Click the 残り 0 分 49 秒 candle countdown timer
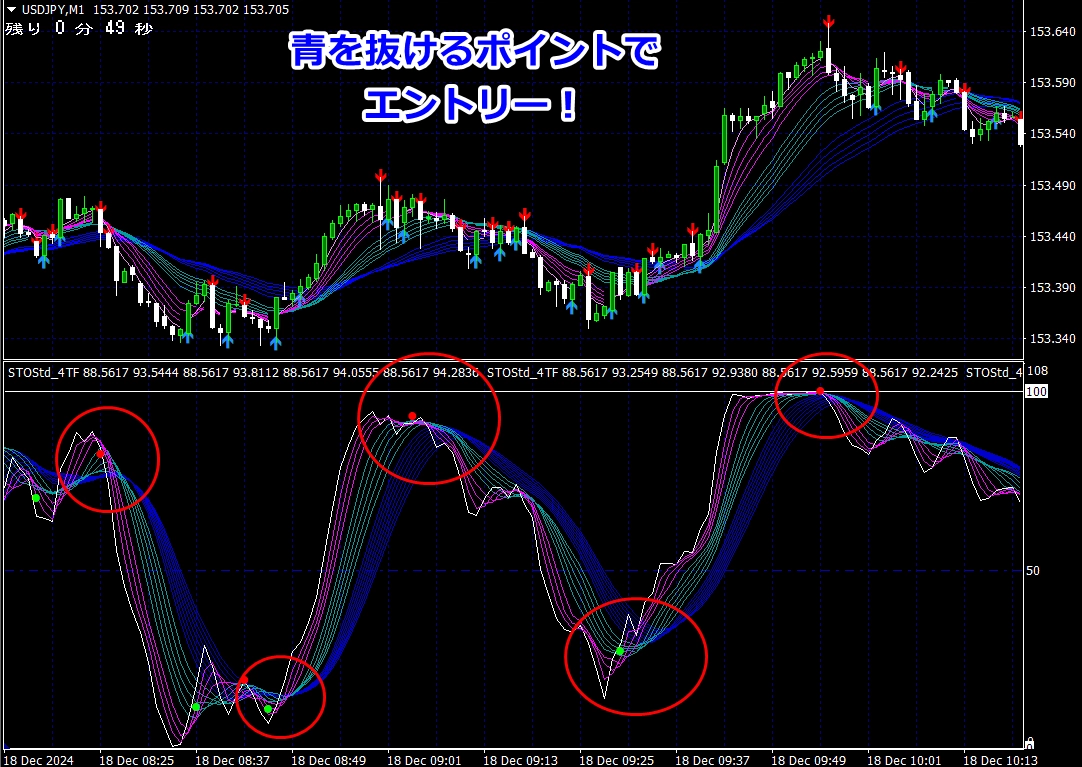The image size is (1082, 767). pos(78,28)
